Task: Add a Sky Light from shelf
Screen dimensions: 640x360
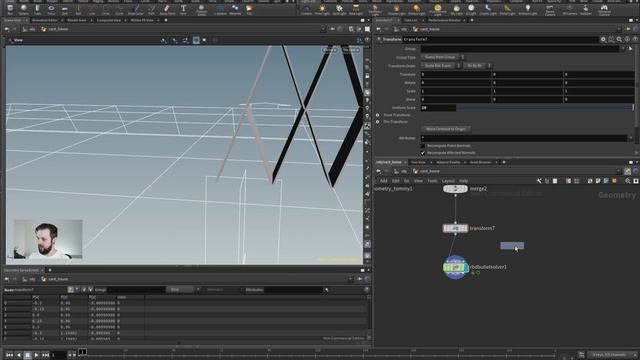Action: [x=456, y=9]
